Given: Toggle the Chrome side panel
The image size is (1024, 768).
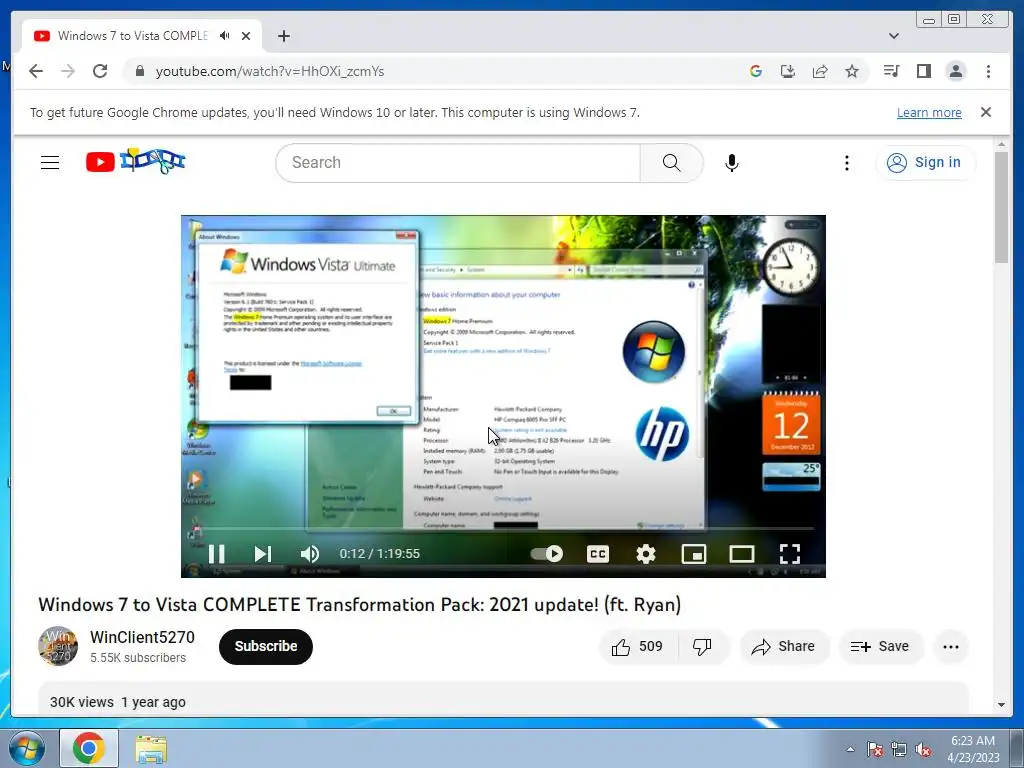Looking at the screenshot, I should (x=923, y=71).
